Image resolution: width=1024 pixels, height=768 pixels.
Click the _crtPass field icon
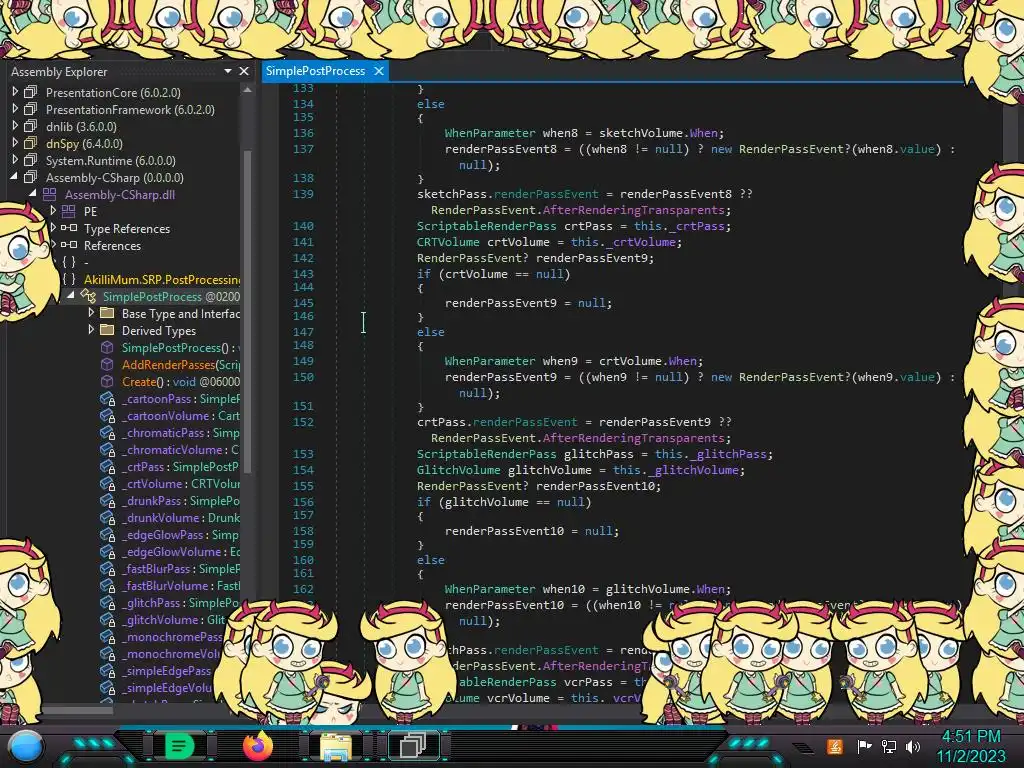tap(107, 466)
